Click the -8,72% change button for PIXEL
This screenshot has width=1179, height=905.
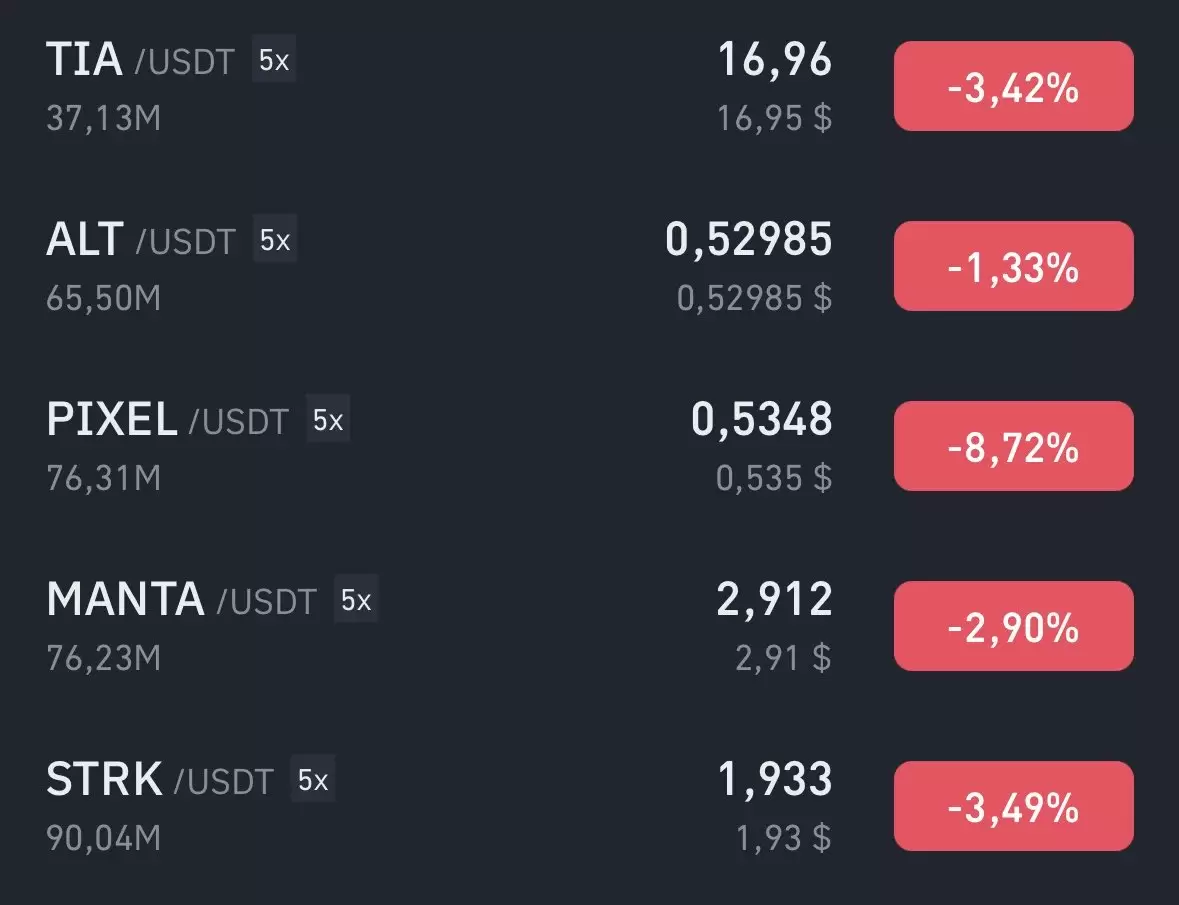pos(1014,446)
